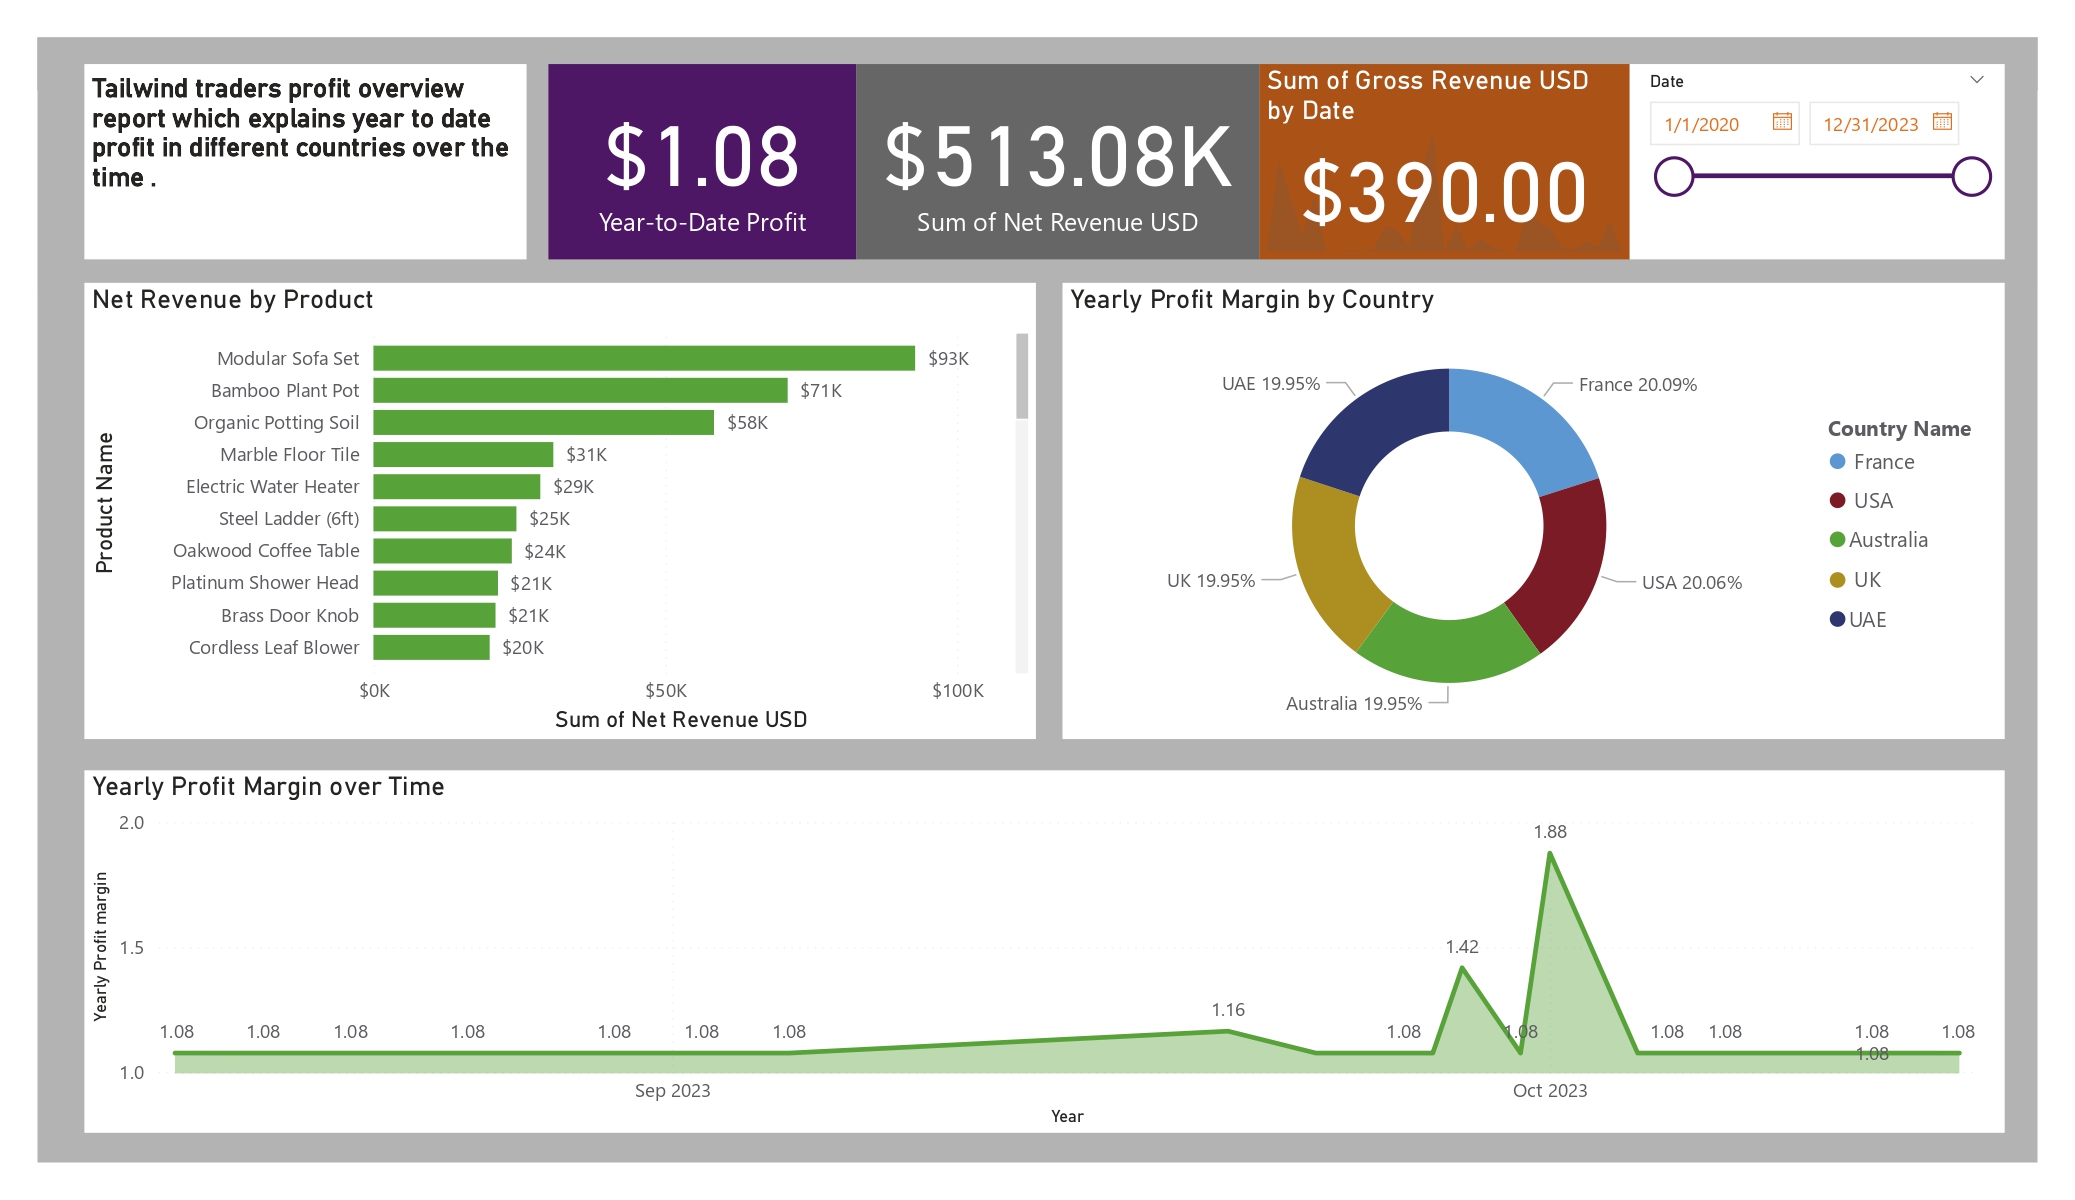Click the UAE 19.95% data label
This screenshot has height=1200, width=2075.
click(x=1271, y=384)
